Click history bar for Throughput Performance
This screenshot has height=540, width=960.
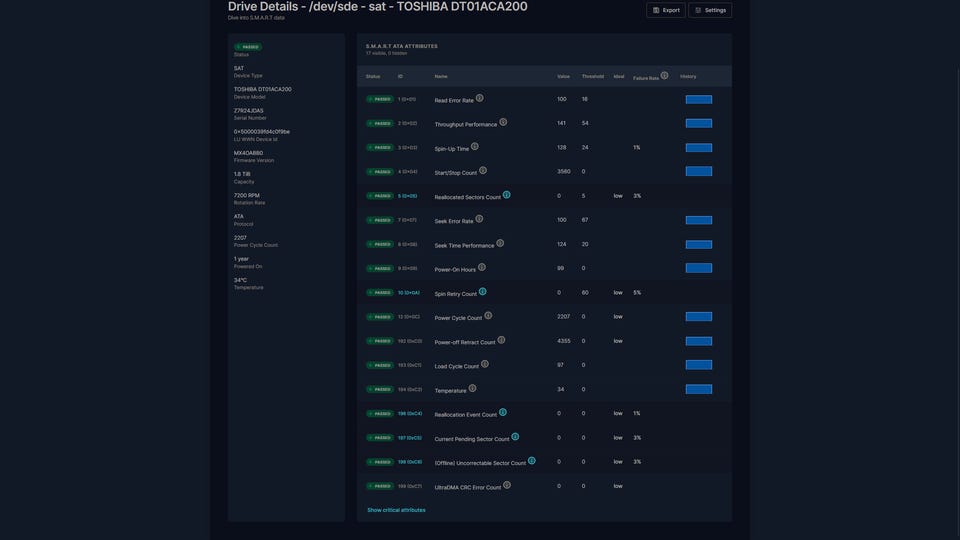(x=699, y=123)
